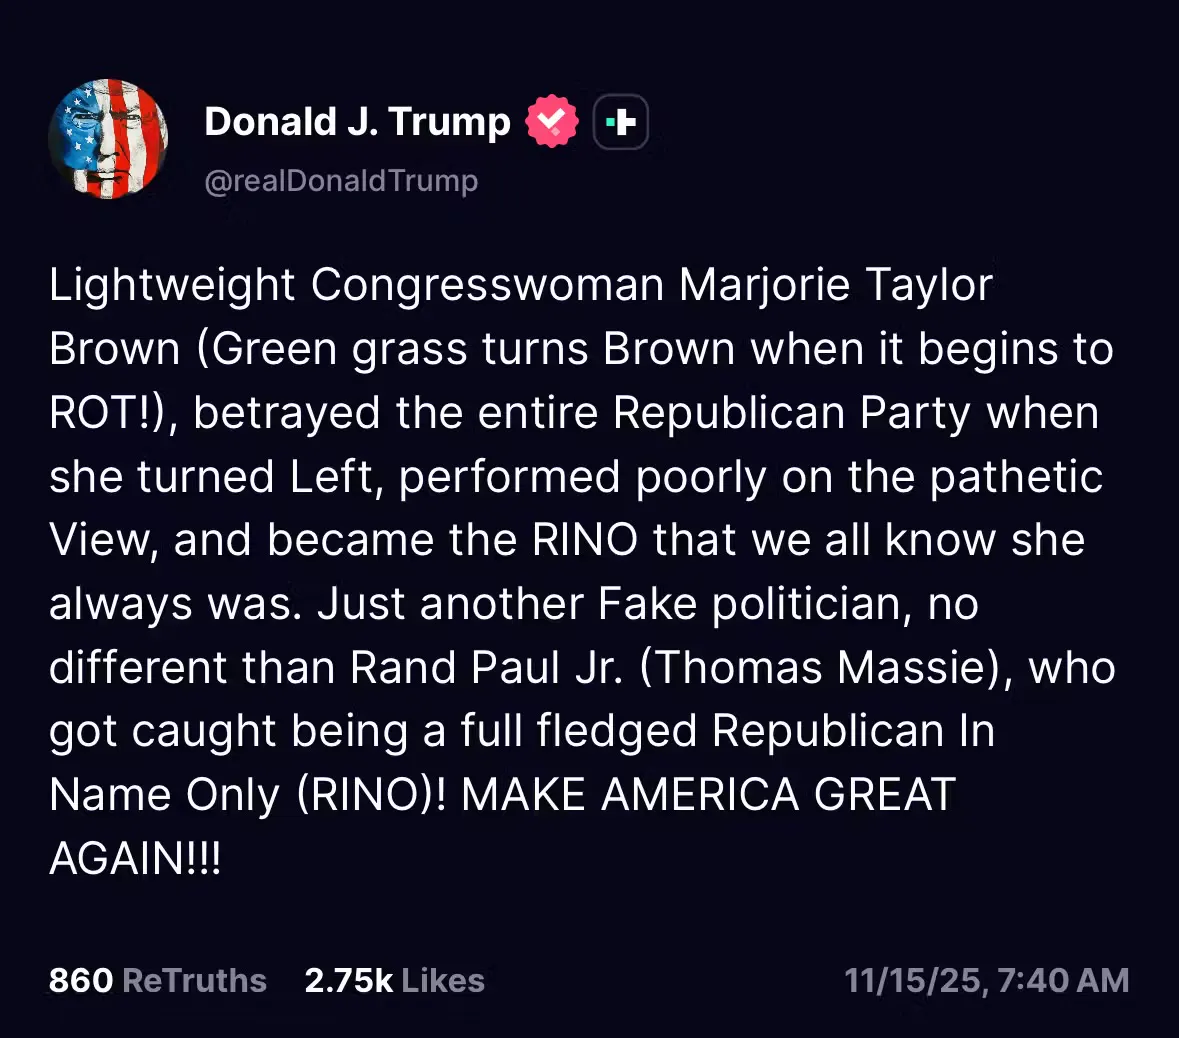1179x1038 pixels.
Task: Click "Marjorie Taylor" in the post
Action: pos(836,285)
